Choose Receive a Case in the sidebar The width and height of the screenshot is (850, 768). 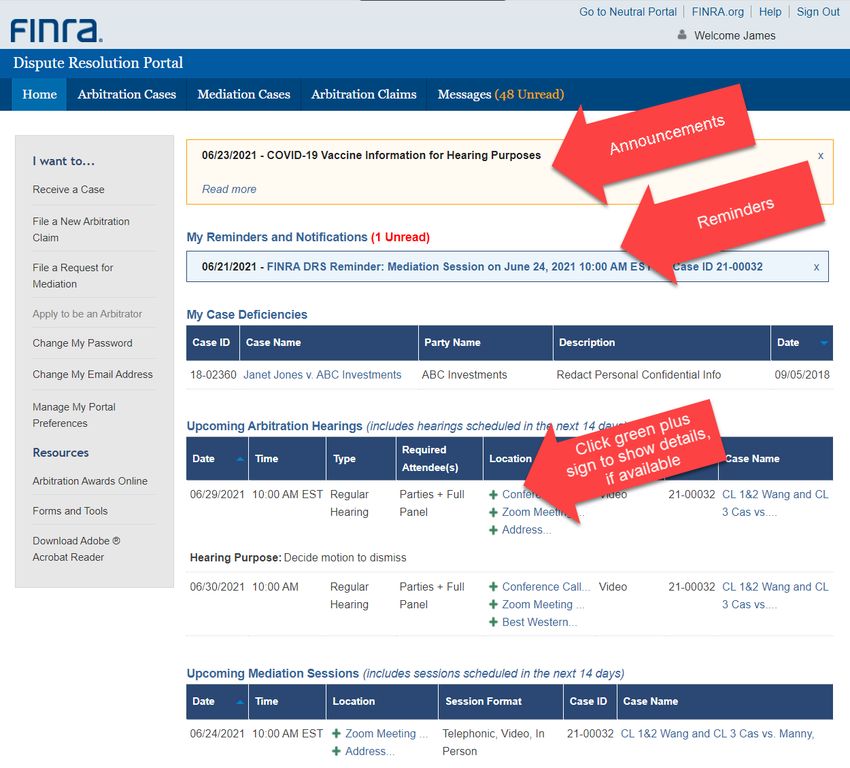(68, 190)
